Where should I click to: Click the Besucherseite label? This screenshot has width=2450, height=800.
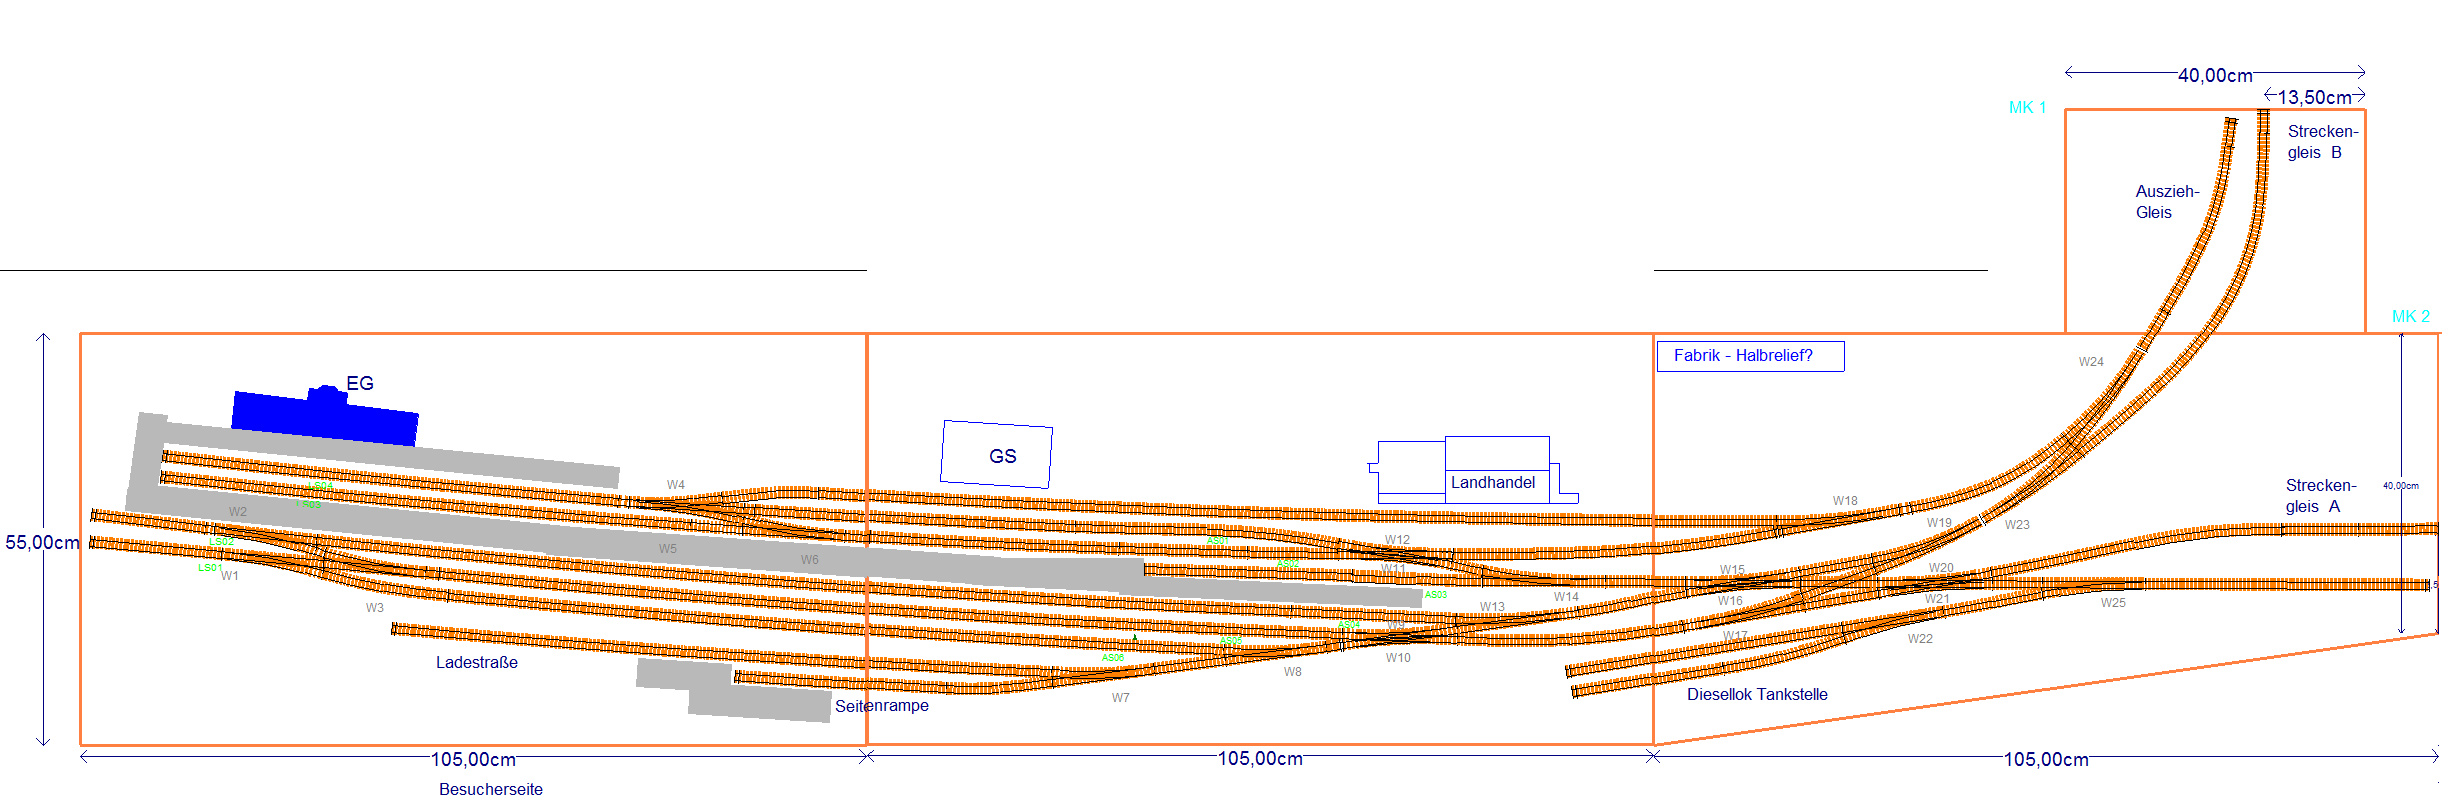[x=491, y=789]
